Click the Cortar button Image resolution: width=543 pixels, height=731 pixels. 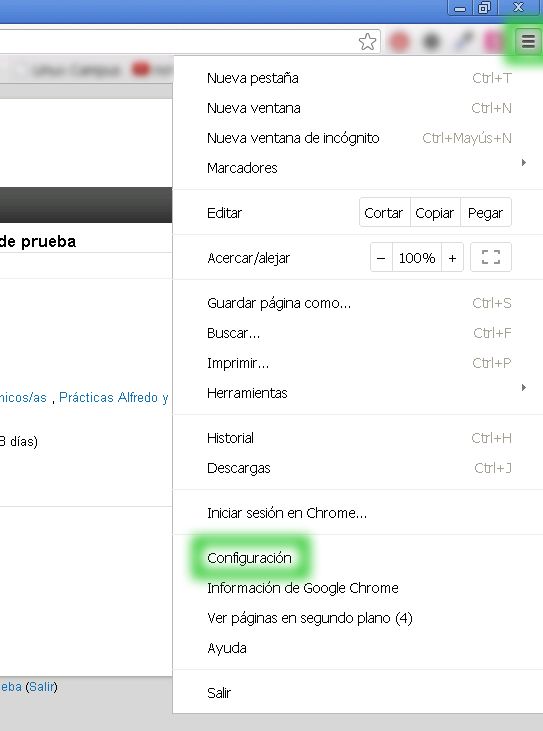(x=385, y=213)
